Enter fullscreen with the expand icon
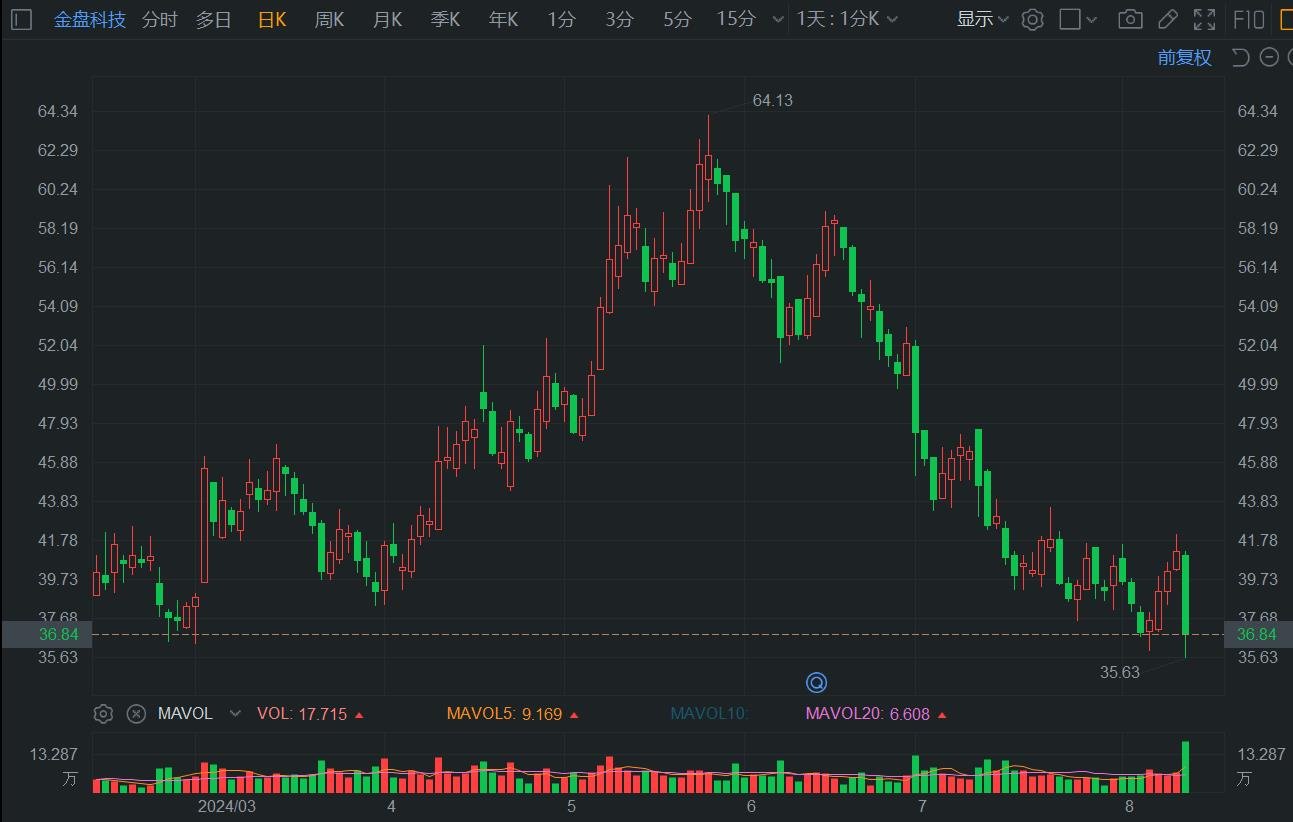The image size is (1293, 822). [1204, 19]
